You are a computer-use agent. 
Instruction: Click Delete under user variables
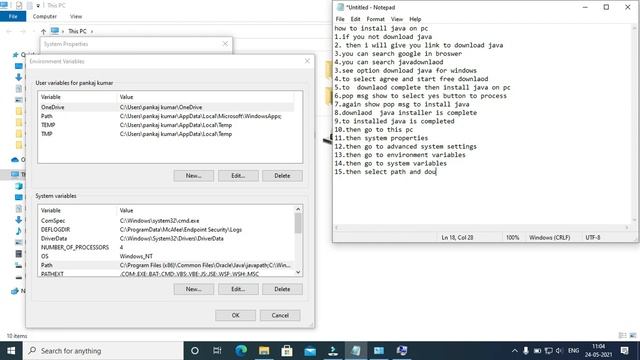(282, 176)
